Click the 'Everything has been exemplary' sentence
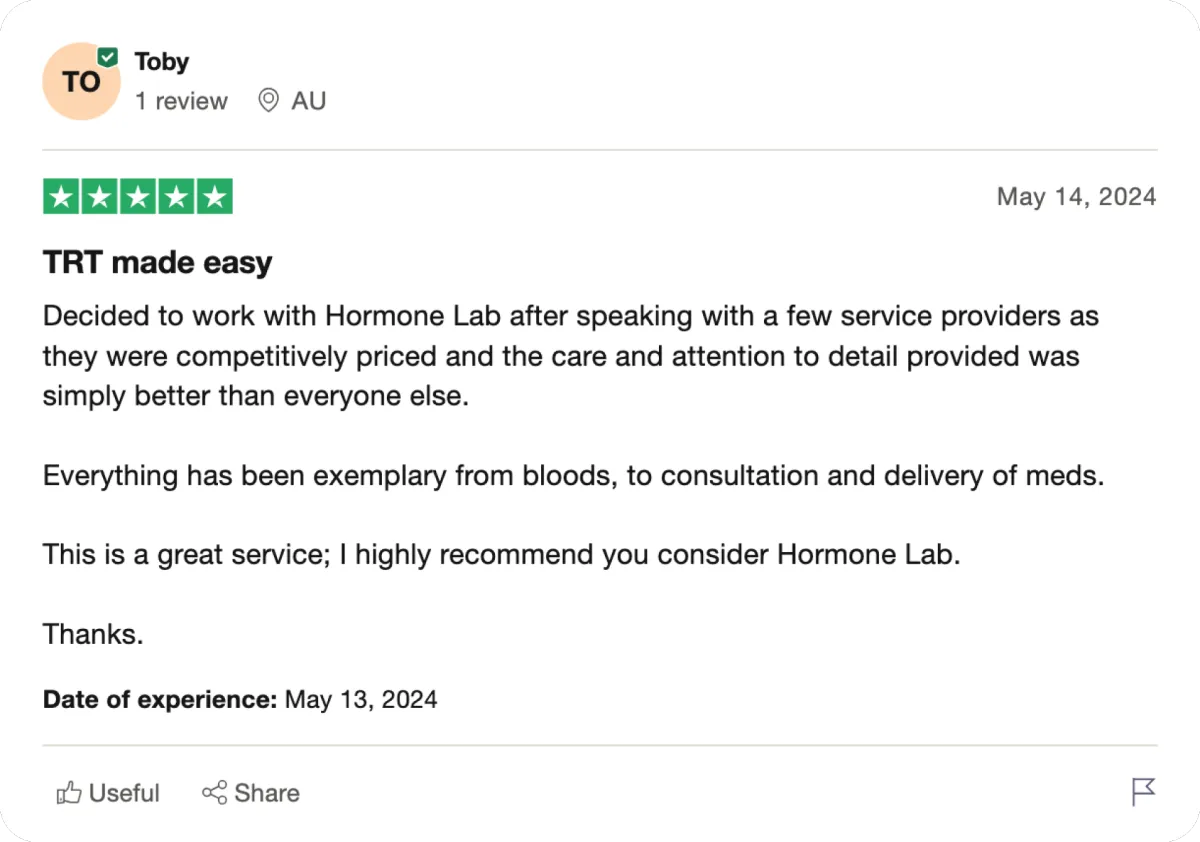The height and width of the screenshot is (842, 1200). (573, 476)
